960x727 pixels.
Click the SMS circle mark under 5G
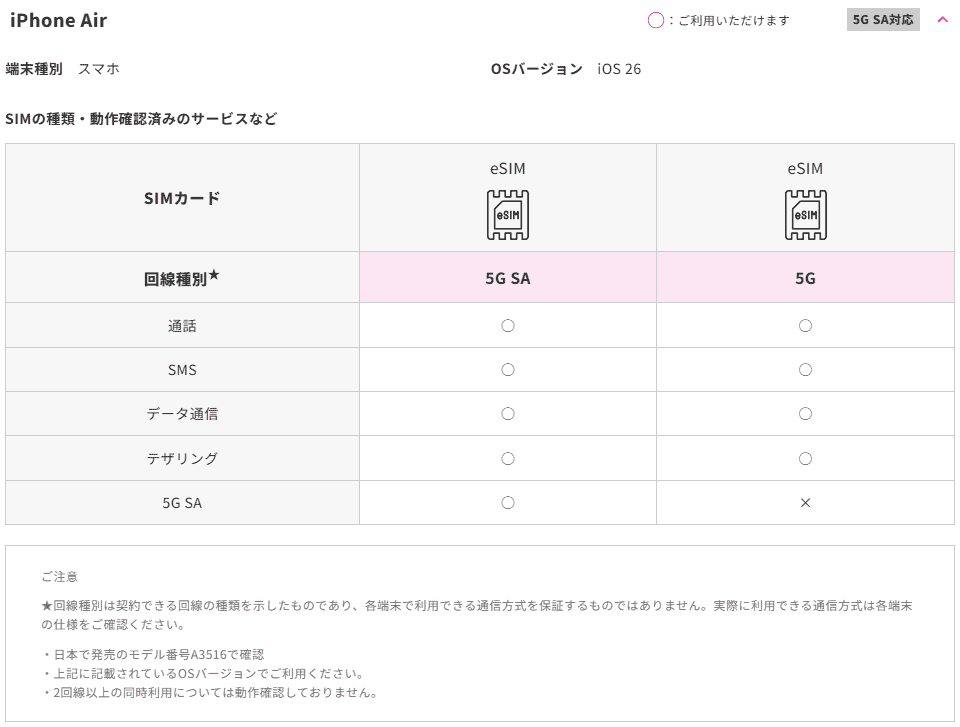click(805, 370)
